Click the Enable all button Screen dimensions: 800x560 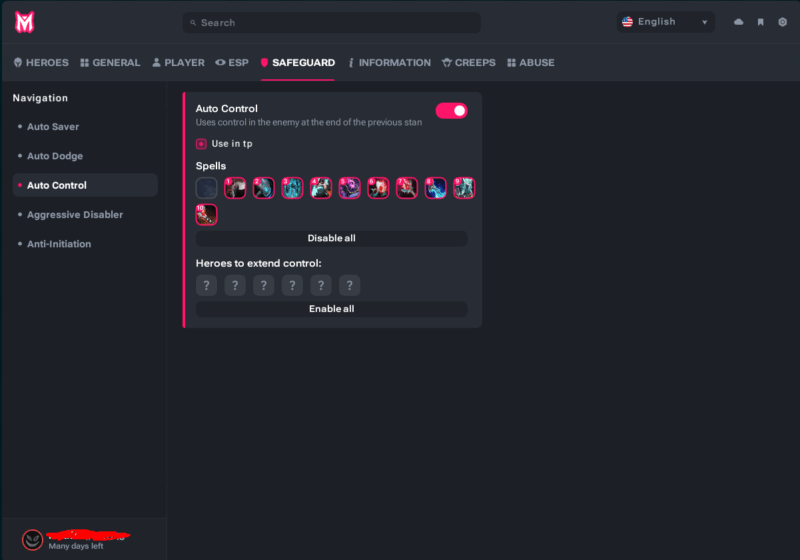pyautogui.click(x=332, y=309)
